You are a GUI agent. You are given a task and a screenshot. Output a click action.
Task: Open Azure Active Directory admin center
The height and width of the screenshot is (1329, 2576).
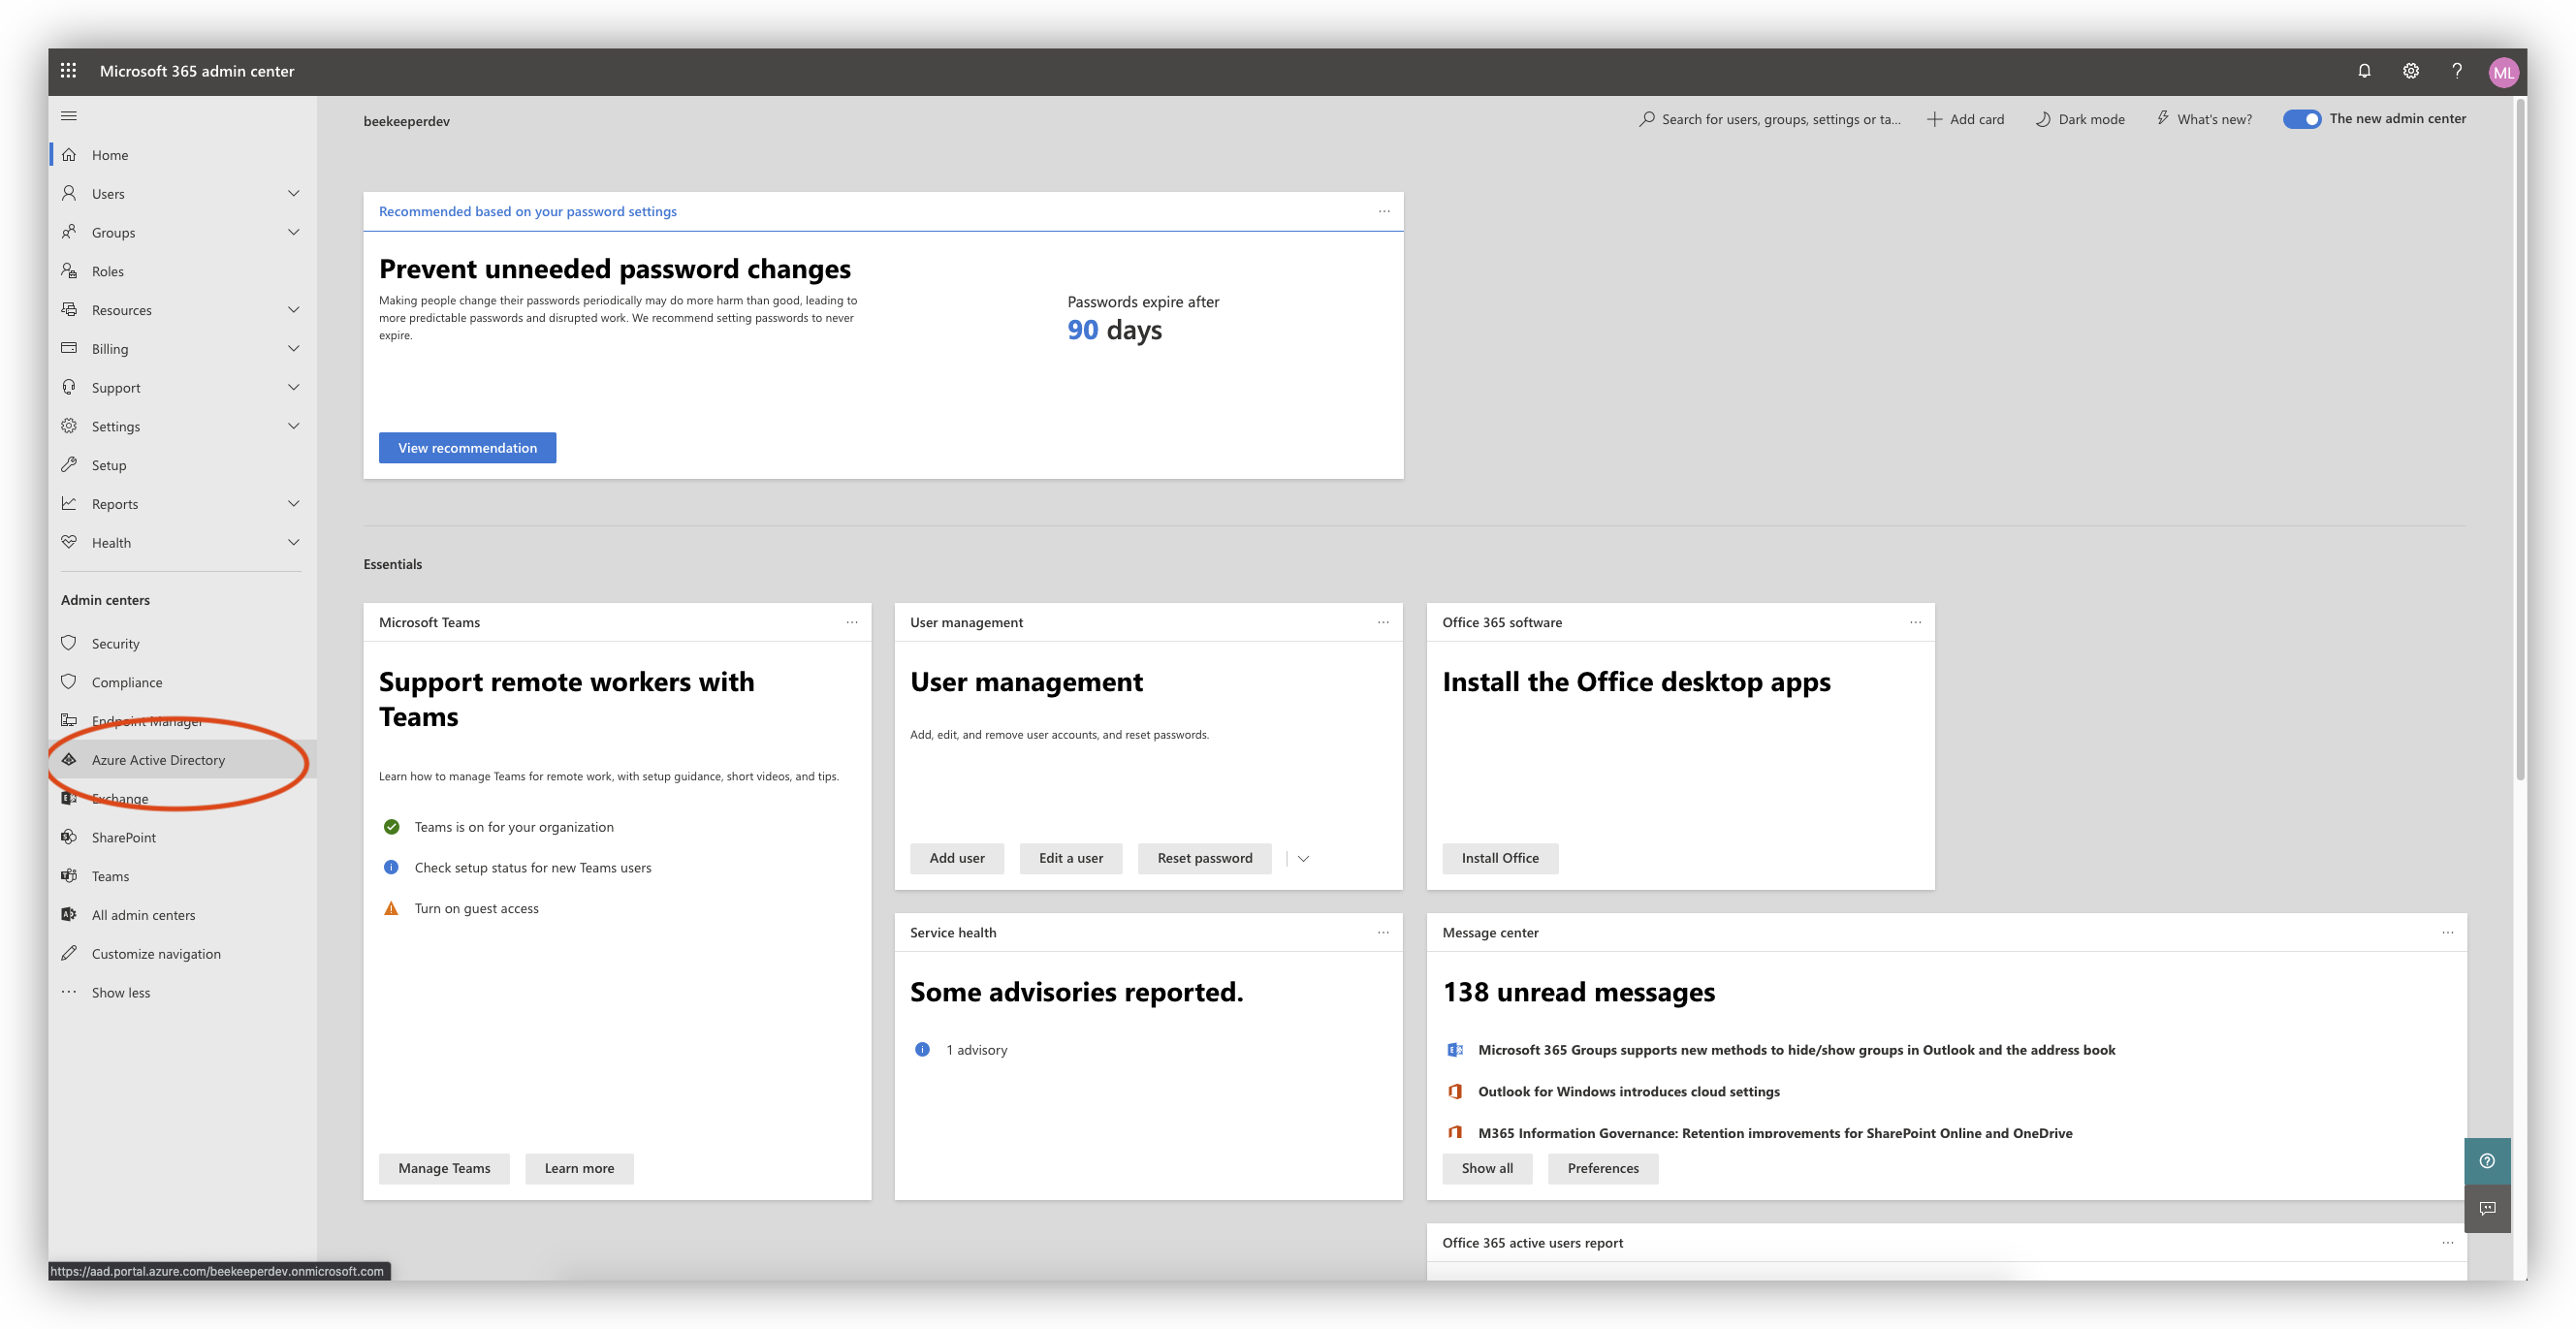(183, 760)
